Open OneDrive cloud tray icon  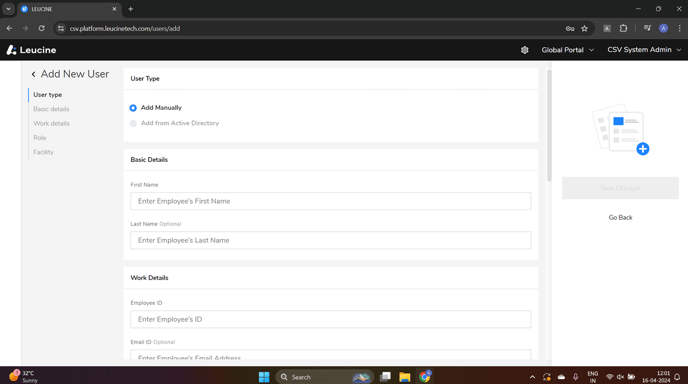pyautogui.click(x=561, y=377)
